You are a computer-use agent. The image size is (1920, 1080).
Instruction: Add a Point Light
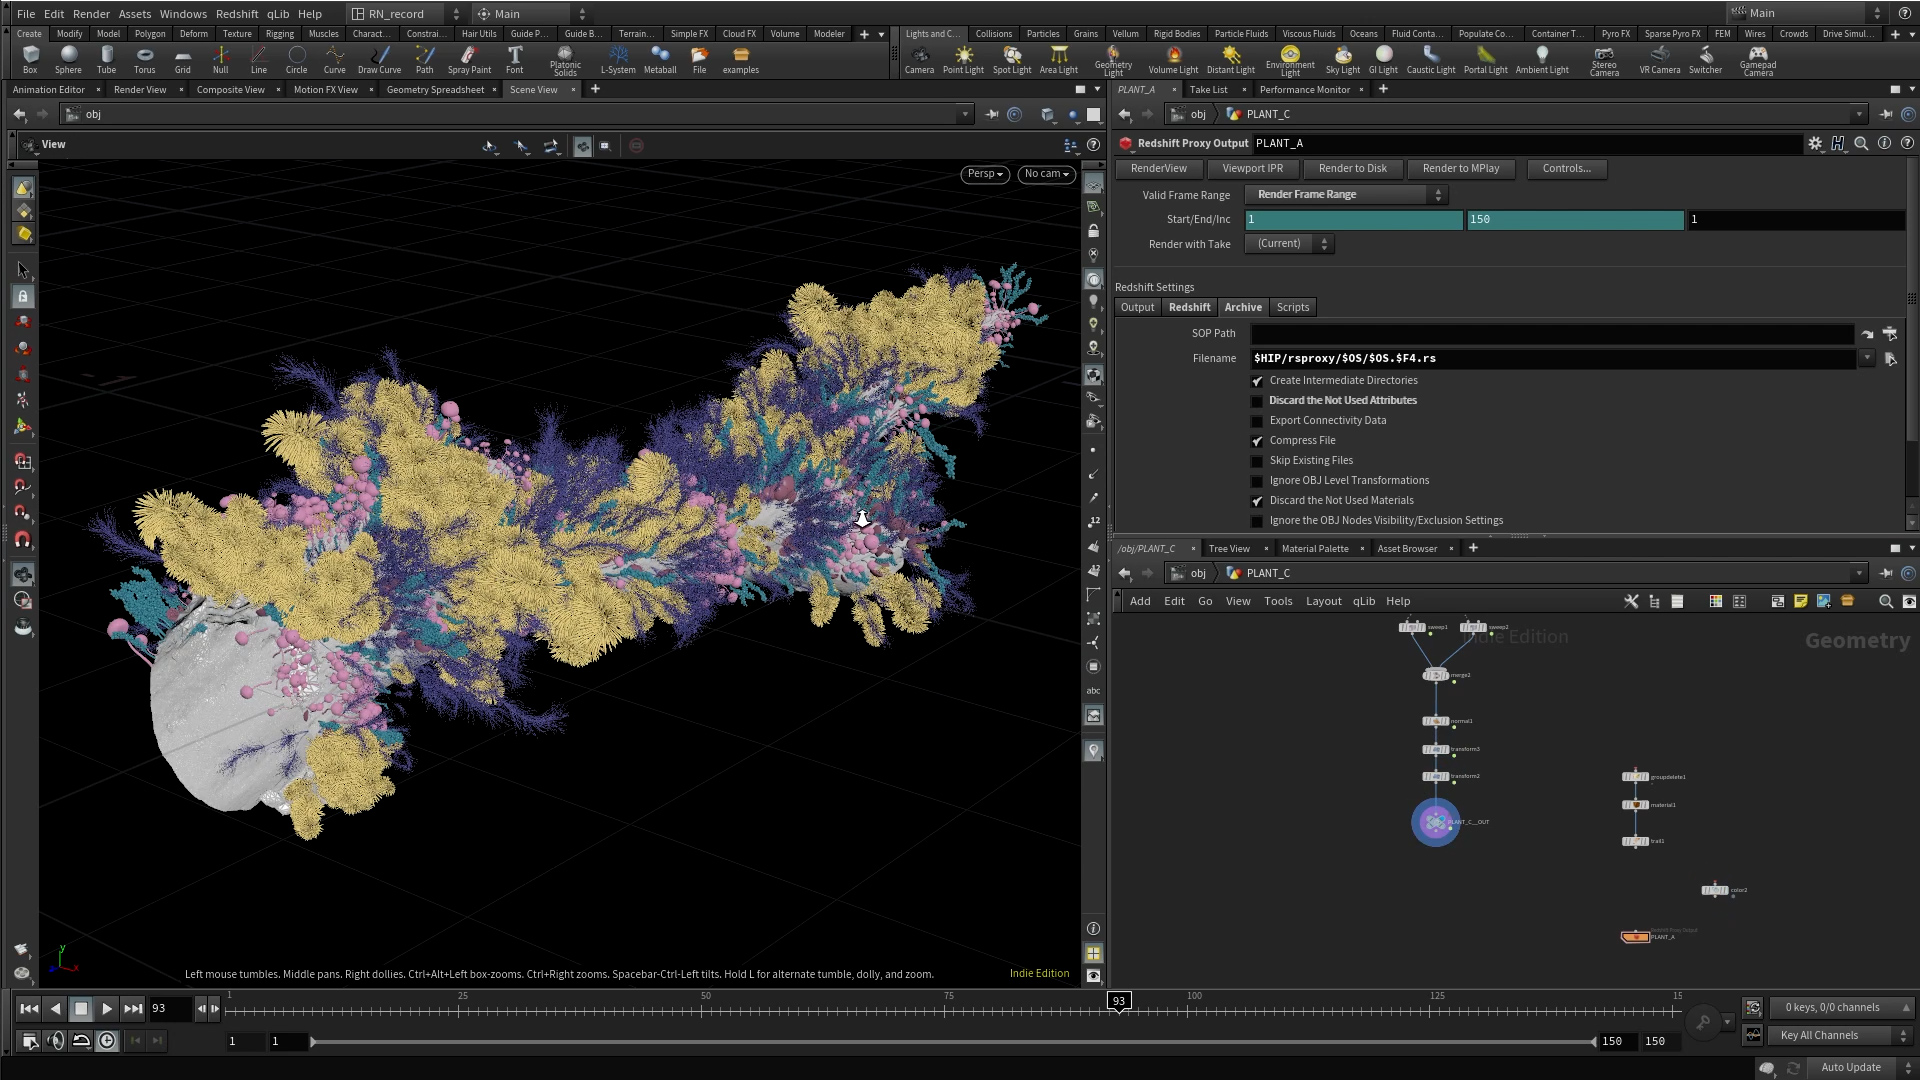(x=963, y=59)
